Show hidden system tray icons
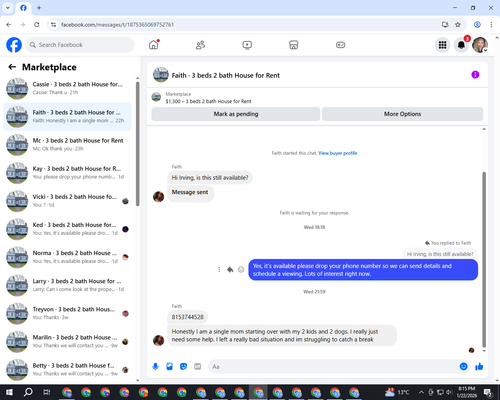Screen dimensions: 500x400 pyautogui.click(x=421, y=392)
